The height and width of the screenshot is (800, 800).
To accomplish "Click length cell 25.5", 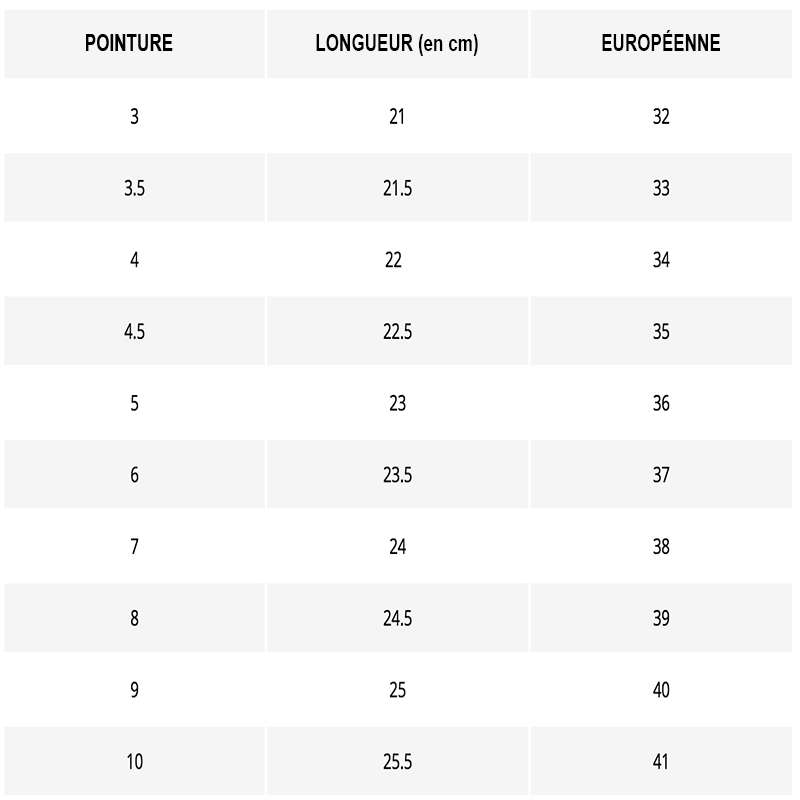I will coord(397,762).
